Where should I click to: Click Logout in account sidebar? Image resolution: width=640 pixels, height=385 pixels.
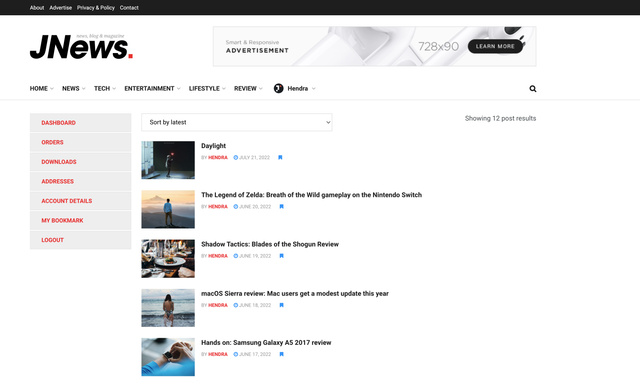(80, 240)
